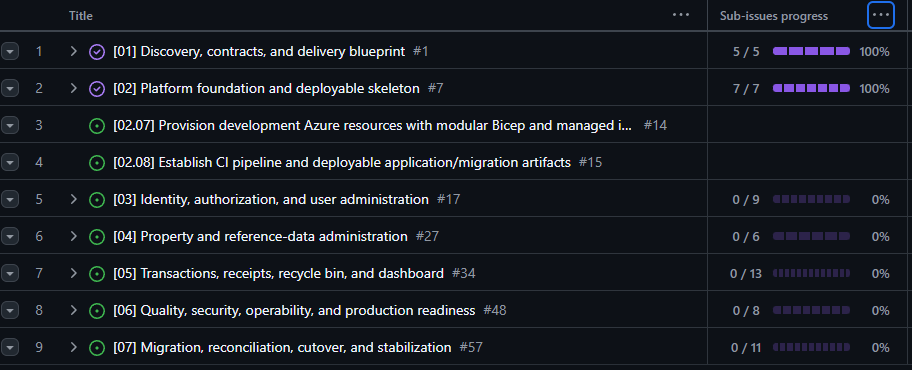This screenshot has width=912, height=370.
Task: Click open status icon of issue #27
Action: pos(97,237)
